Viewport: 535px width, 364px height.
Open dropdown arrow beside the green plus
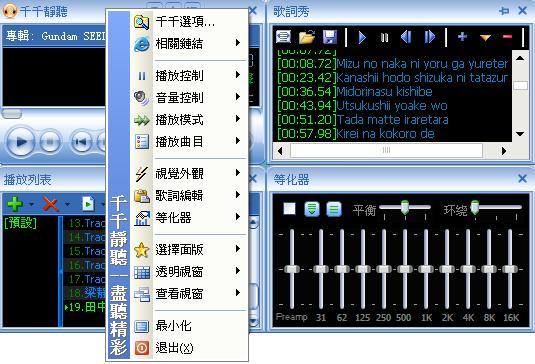pyautogui.click(x=32, y=205)
